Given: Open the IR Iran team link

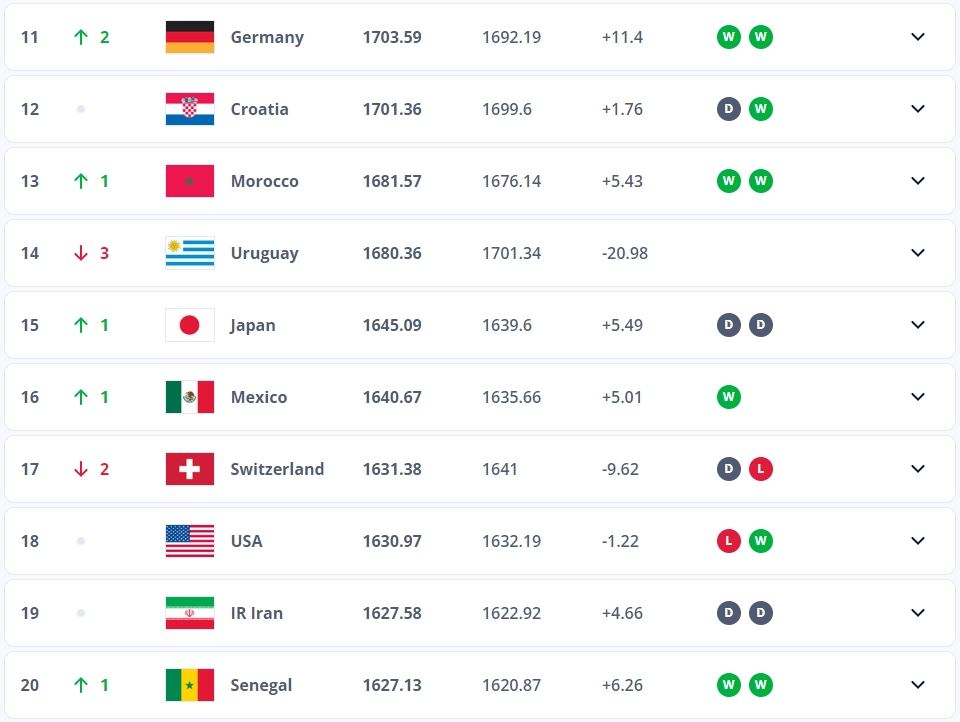Looking at the screenshot, I should point(257,613).
